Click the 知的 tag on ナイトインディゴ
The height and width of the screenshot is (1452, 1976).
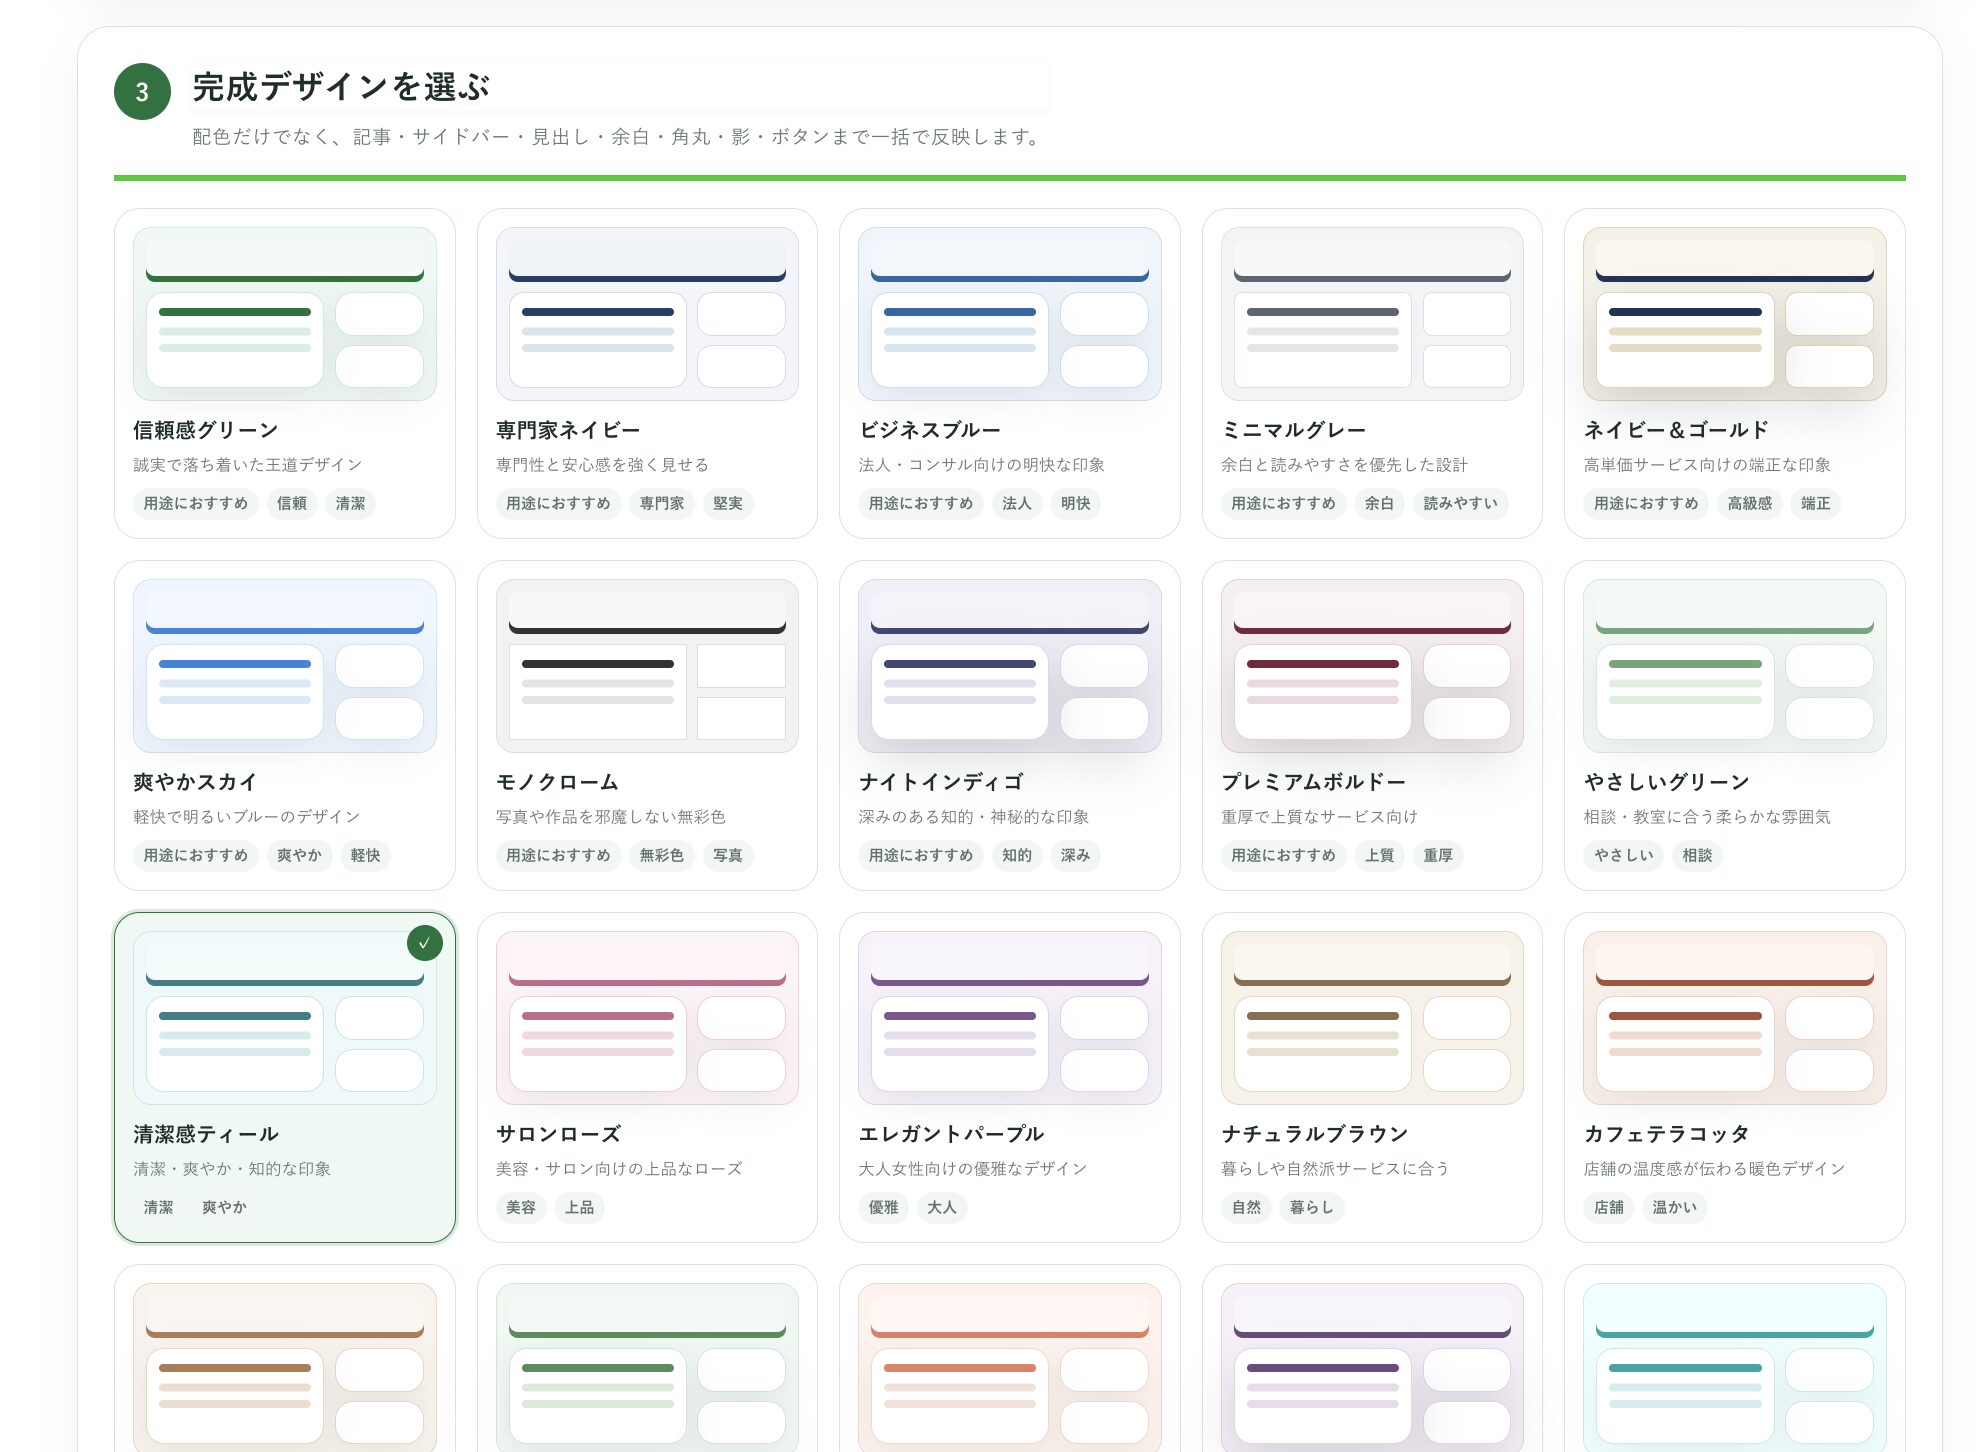pyautogui.click(x=1017, y=855)
